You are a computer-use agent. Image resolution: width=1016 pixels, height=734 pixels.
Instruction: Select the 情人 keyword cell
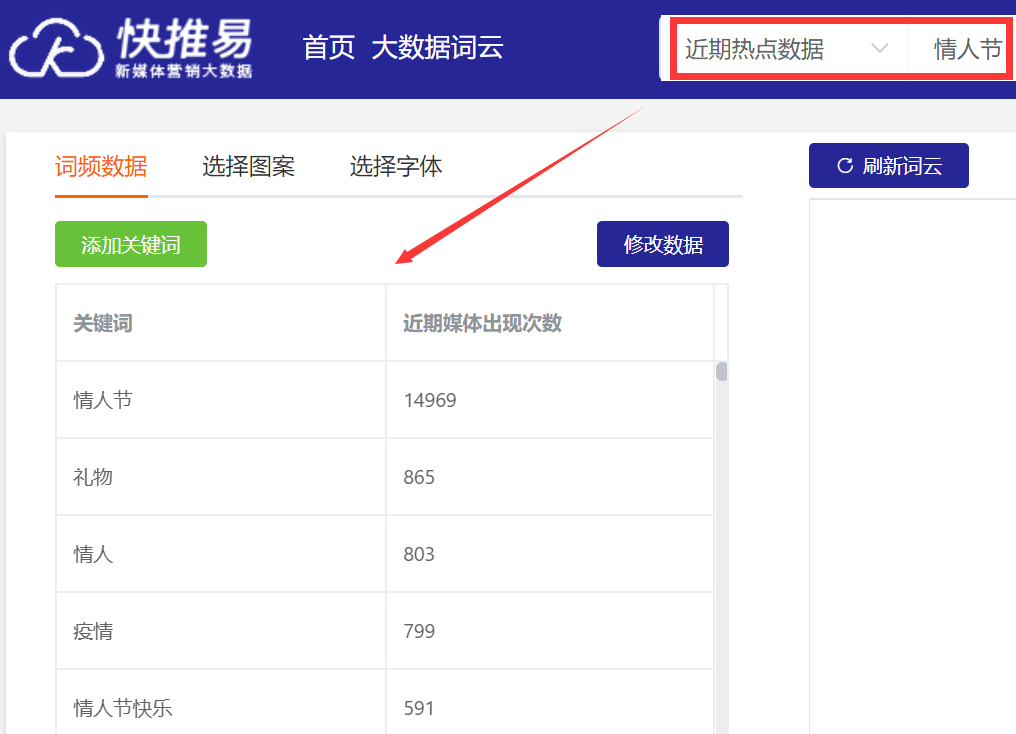click(x=221, y=555)
